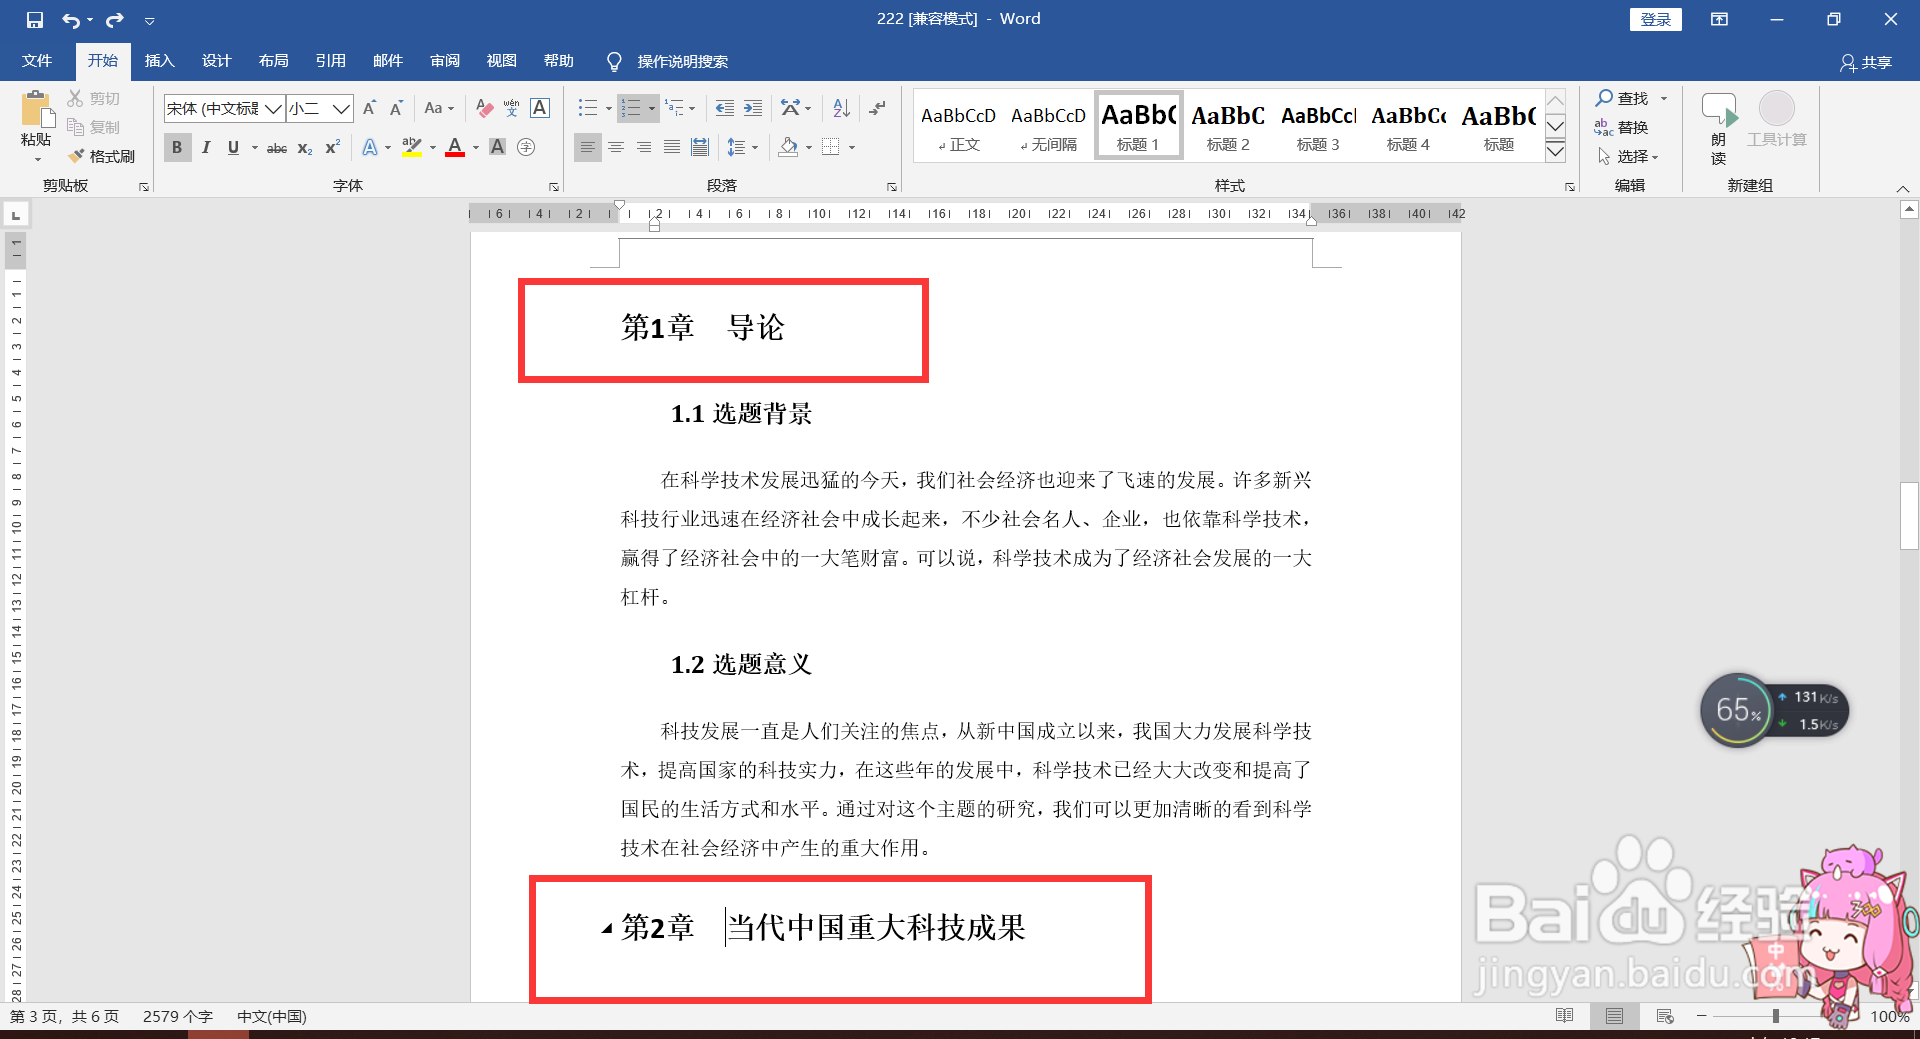Toggle Underline formatting
The width and height of the screenshot is (1920, 1039).
(233, 147)
